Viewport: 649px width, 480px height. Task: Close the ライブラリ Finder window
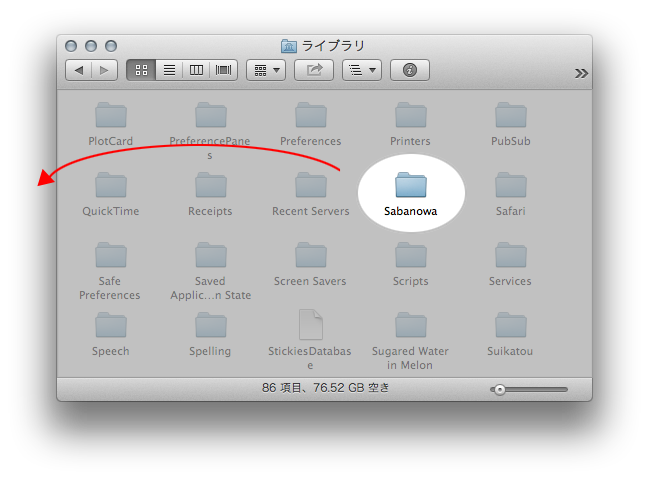[71, 46]
